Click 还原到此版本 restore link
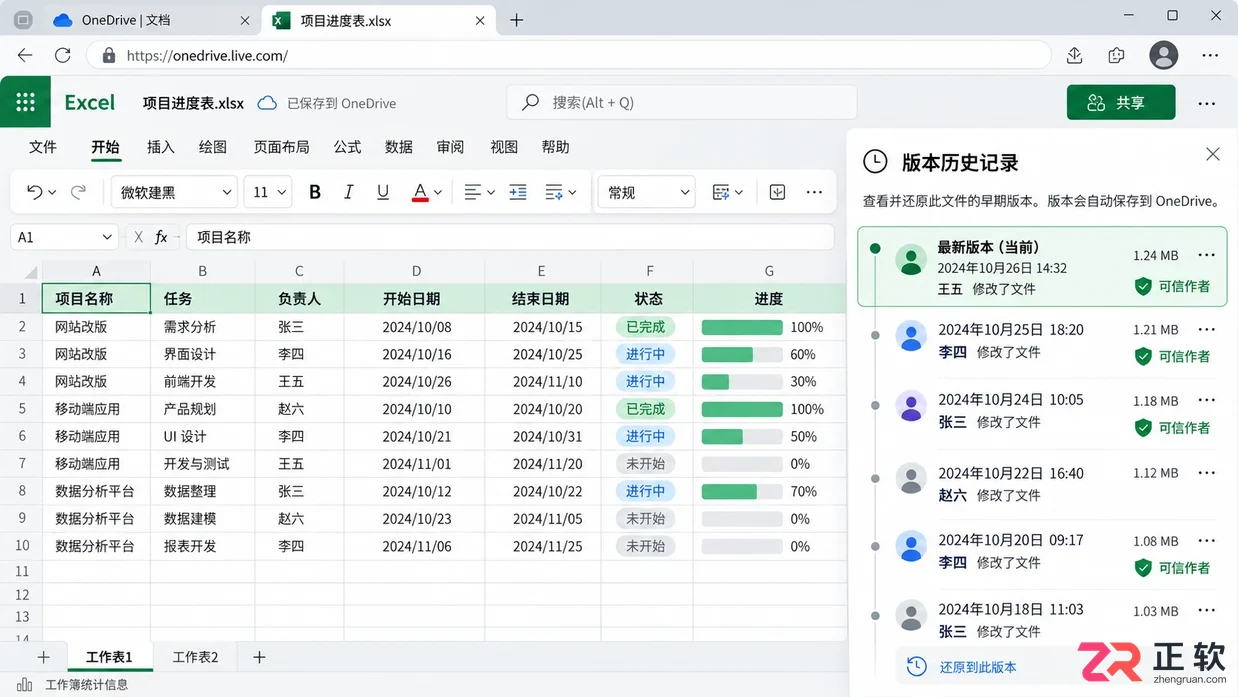 [x=978, y=667]
